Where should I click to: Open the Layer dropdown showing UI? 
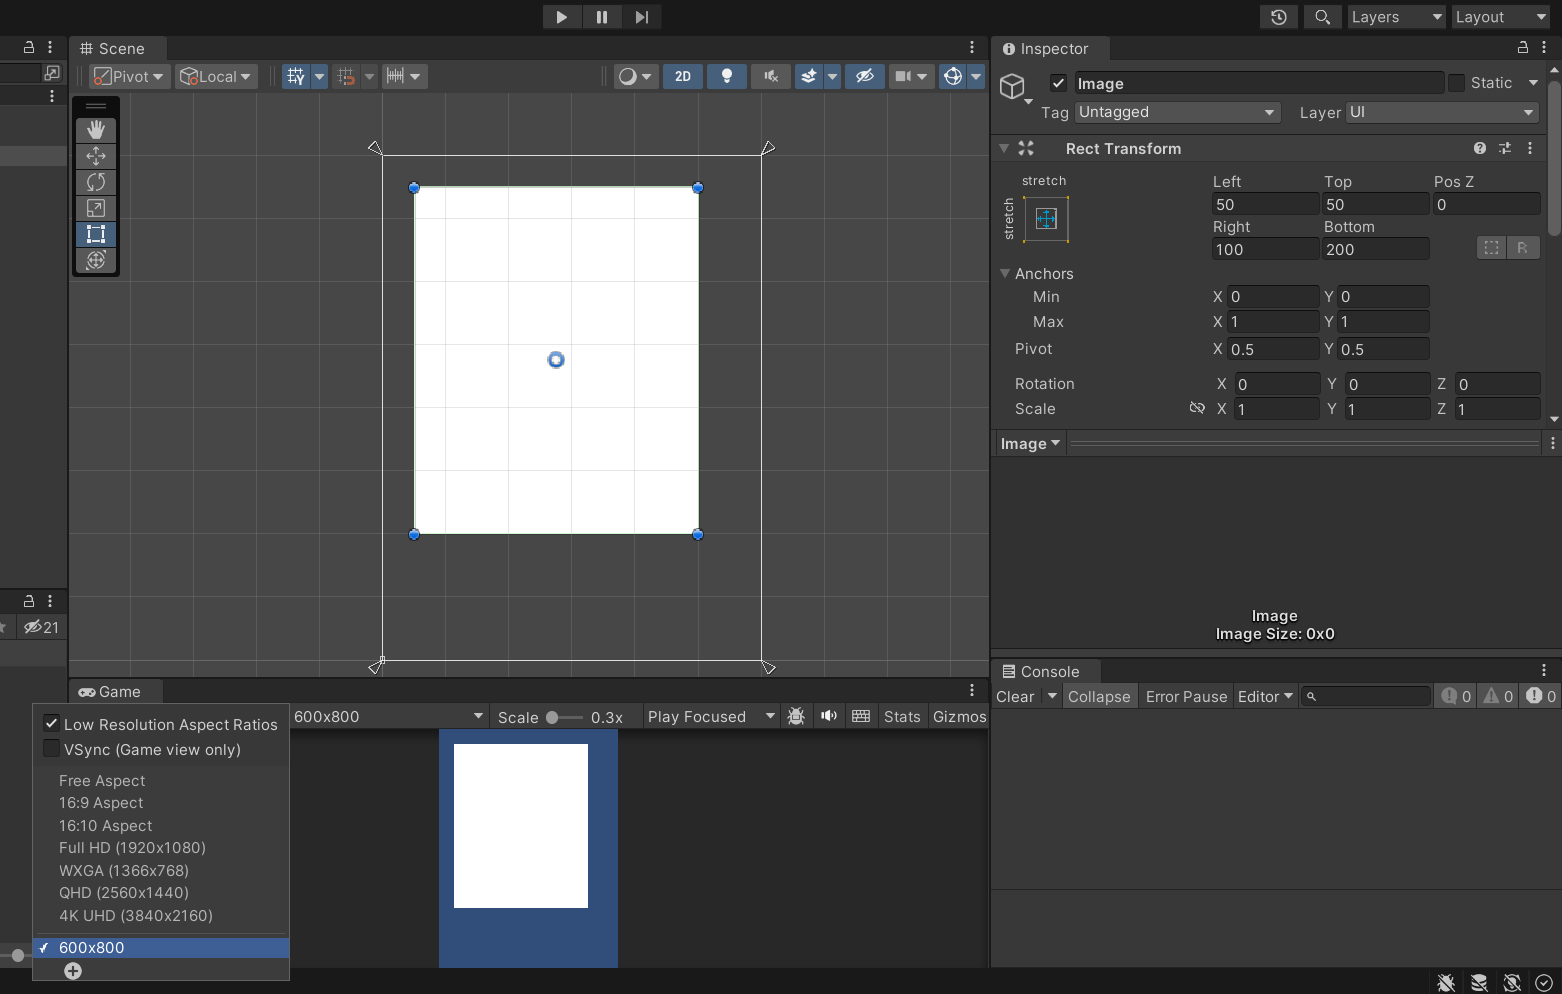pyautogui.click(x=1441, y=112)
